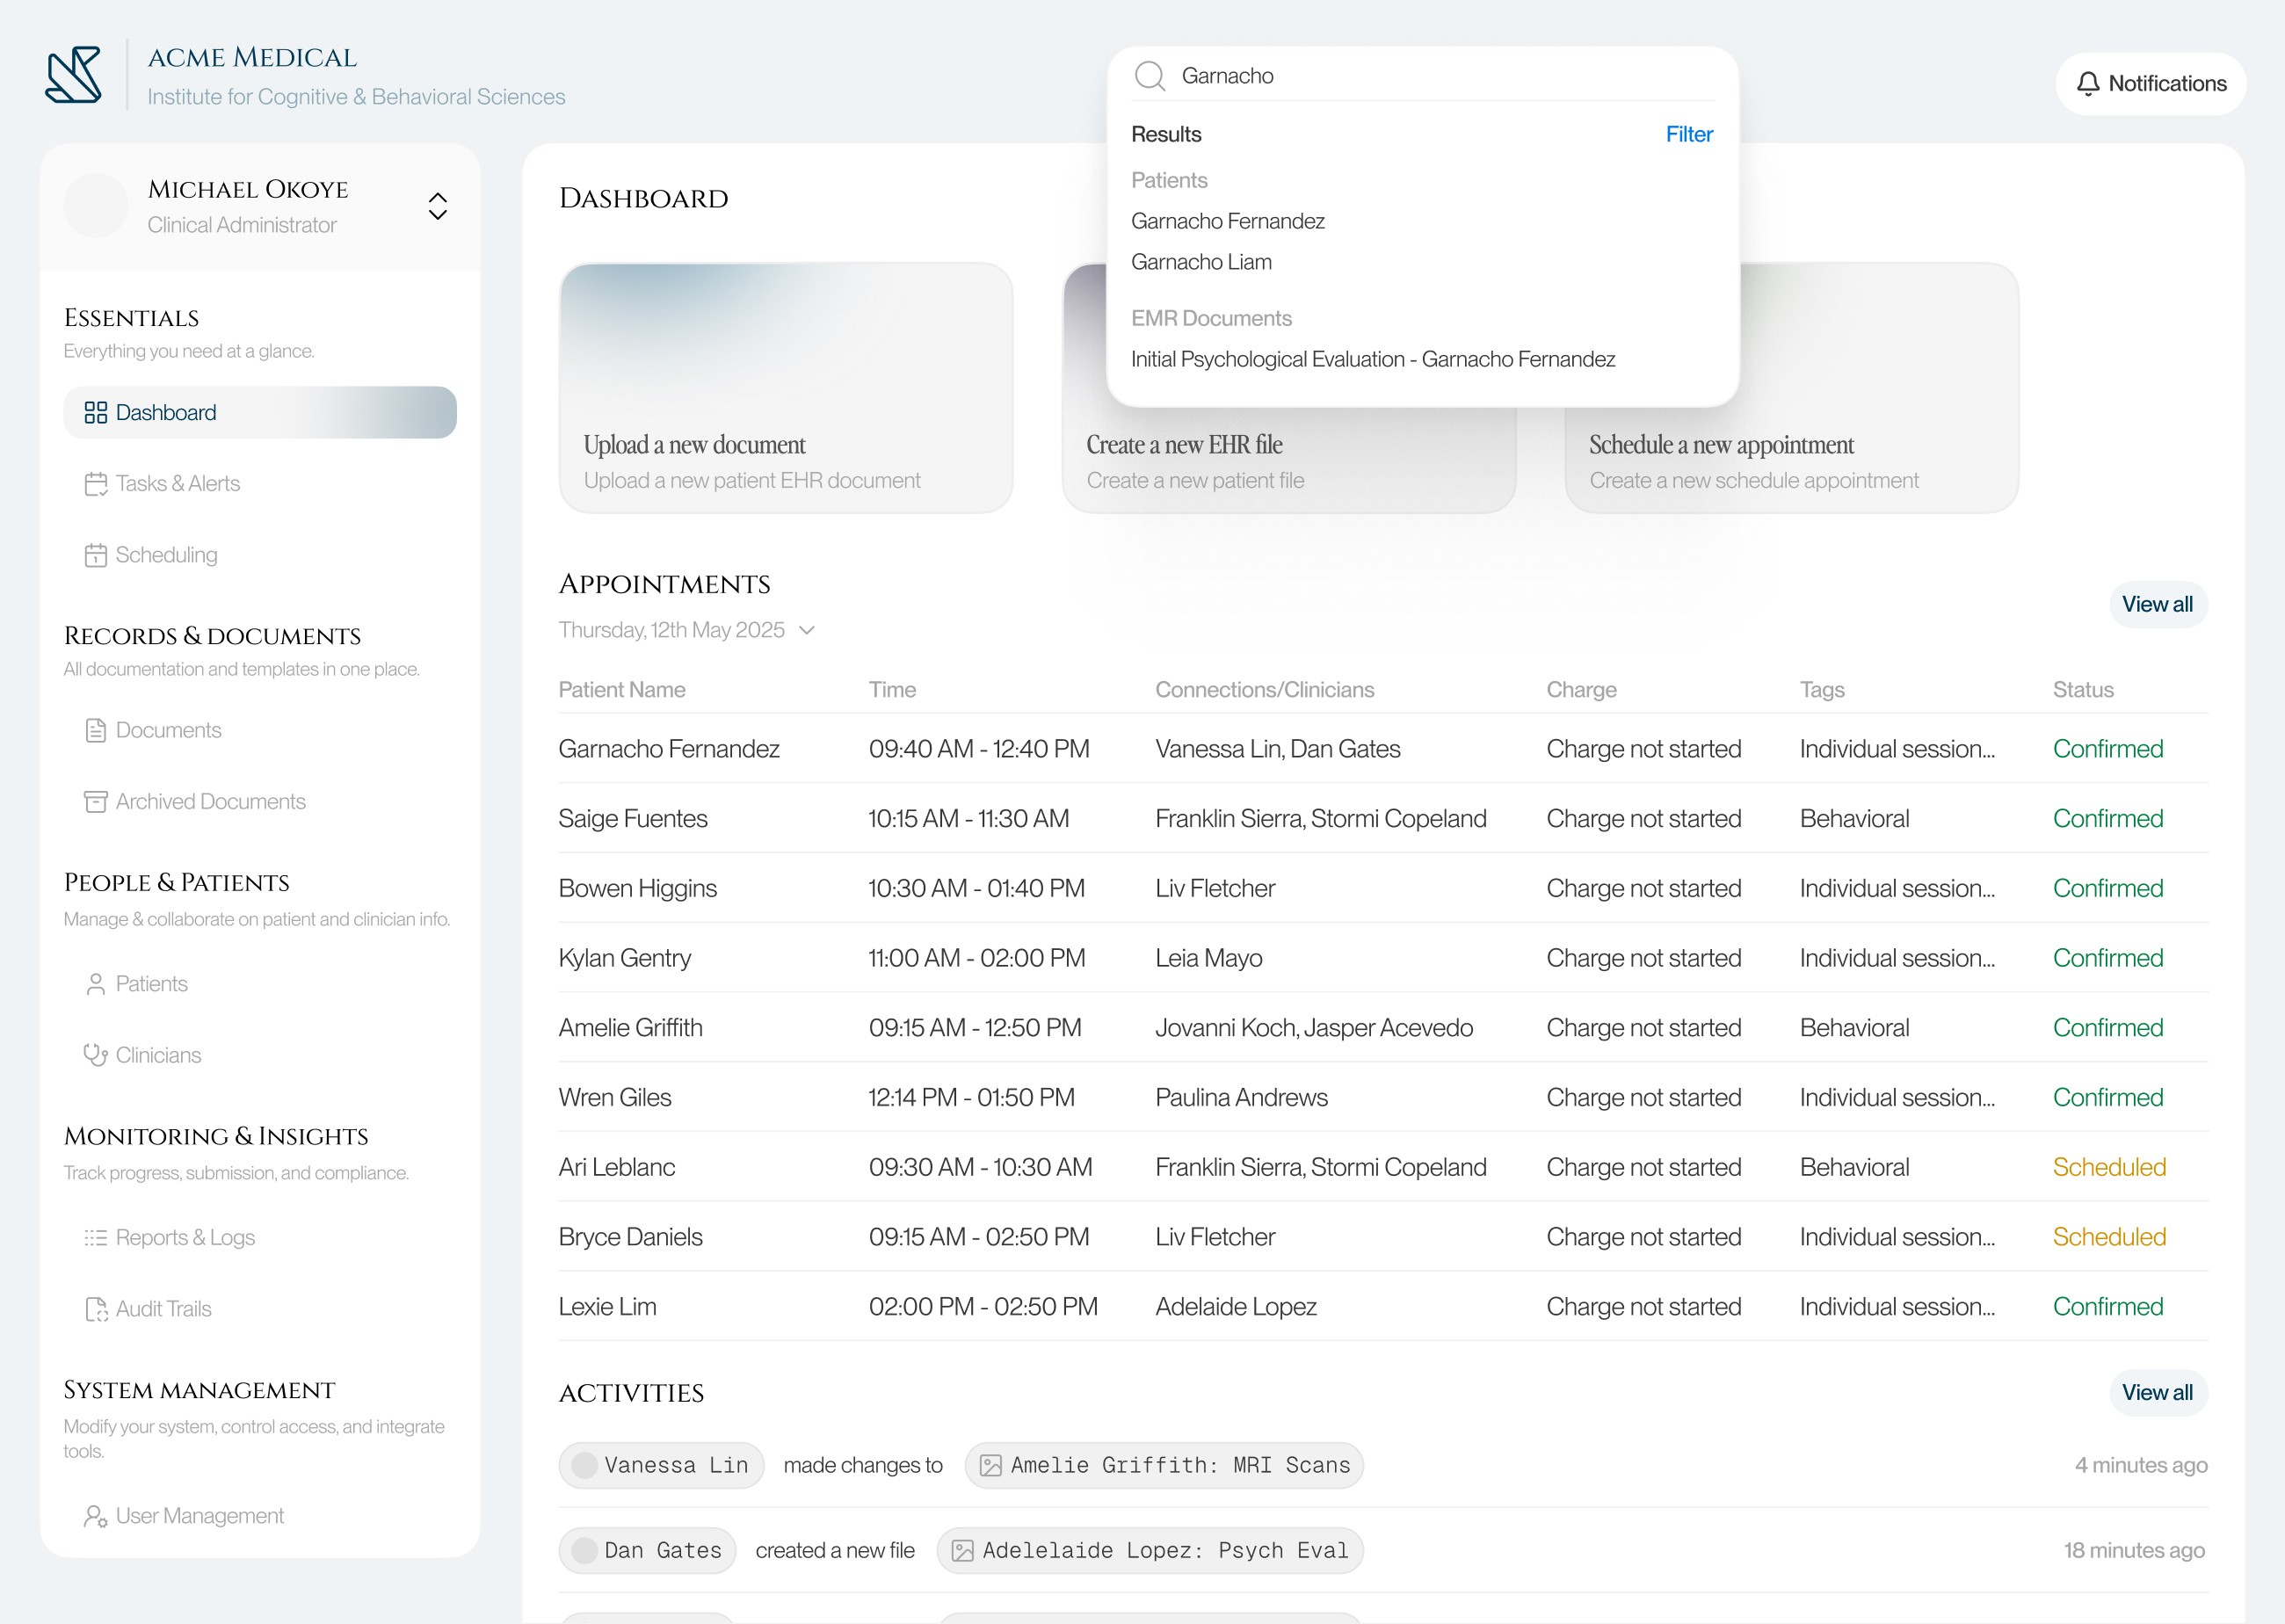Image resolution: width=2285 pixels, height=1624 pixels.
Task: Click the Acme Medical logo icon
Action: coord(73,75)
